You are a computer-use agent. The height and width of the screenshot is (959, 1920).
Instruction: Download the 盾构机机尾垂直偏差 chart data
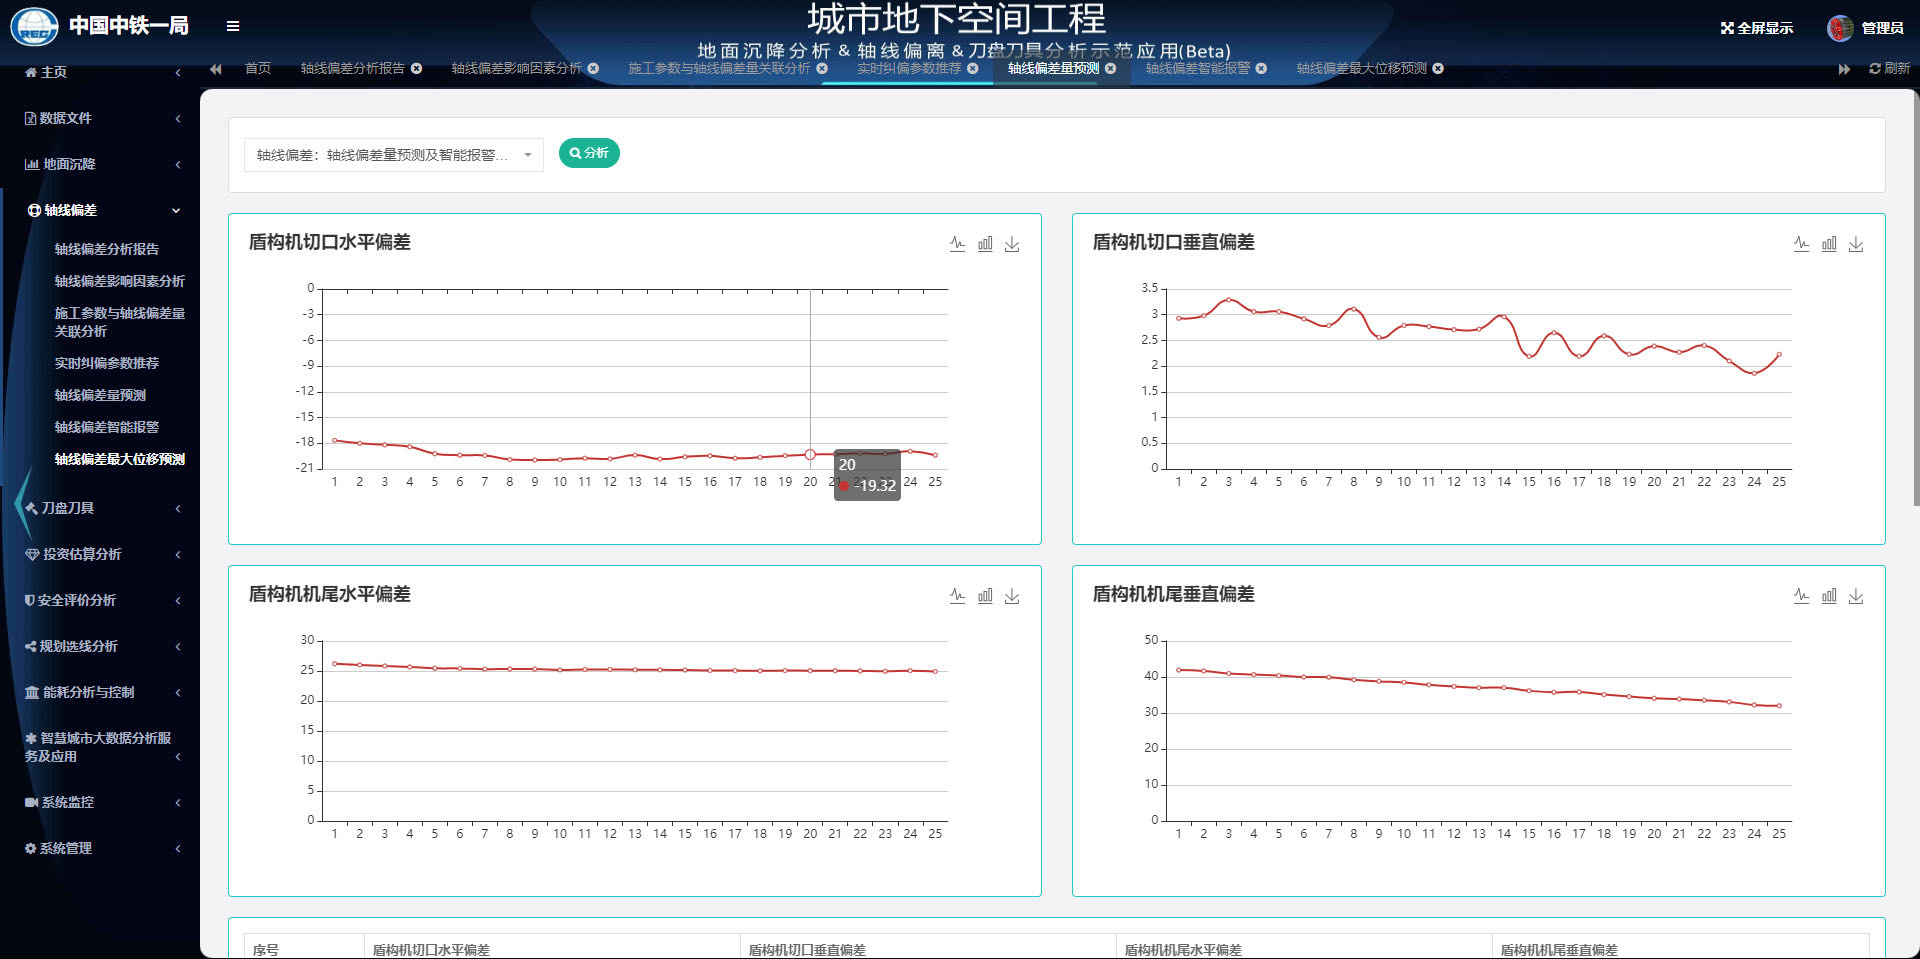pos(1857,595)
